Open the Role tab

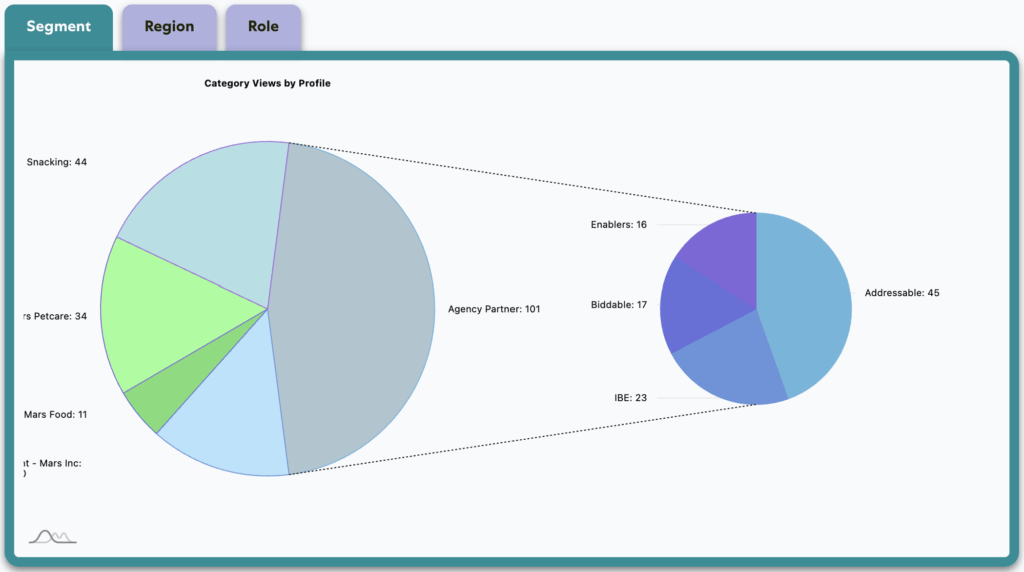click(x=263, y=27)
